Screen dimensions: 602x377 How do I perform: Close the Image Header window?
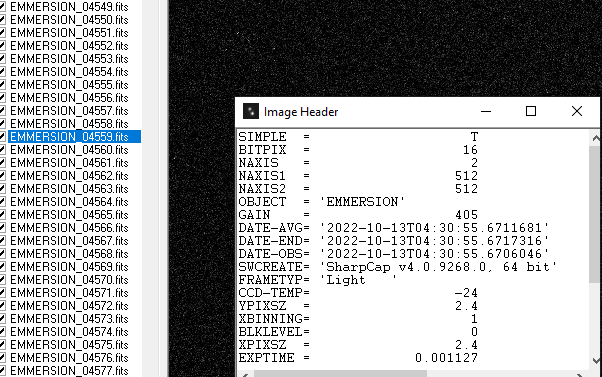pyautogui.click(x=577, y=111)
